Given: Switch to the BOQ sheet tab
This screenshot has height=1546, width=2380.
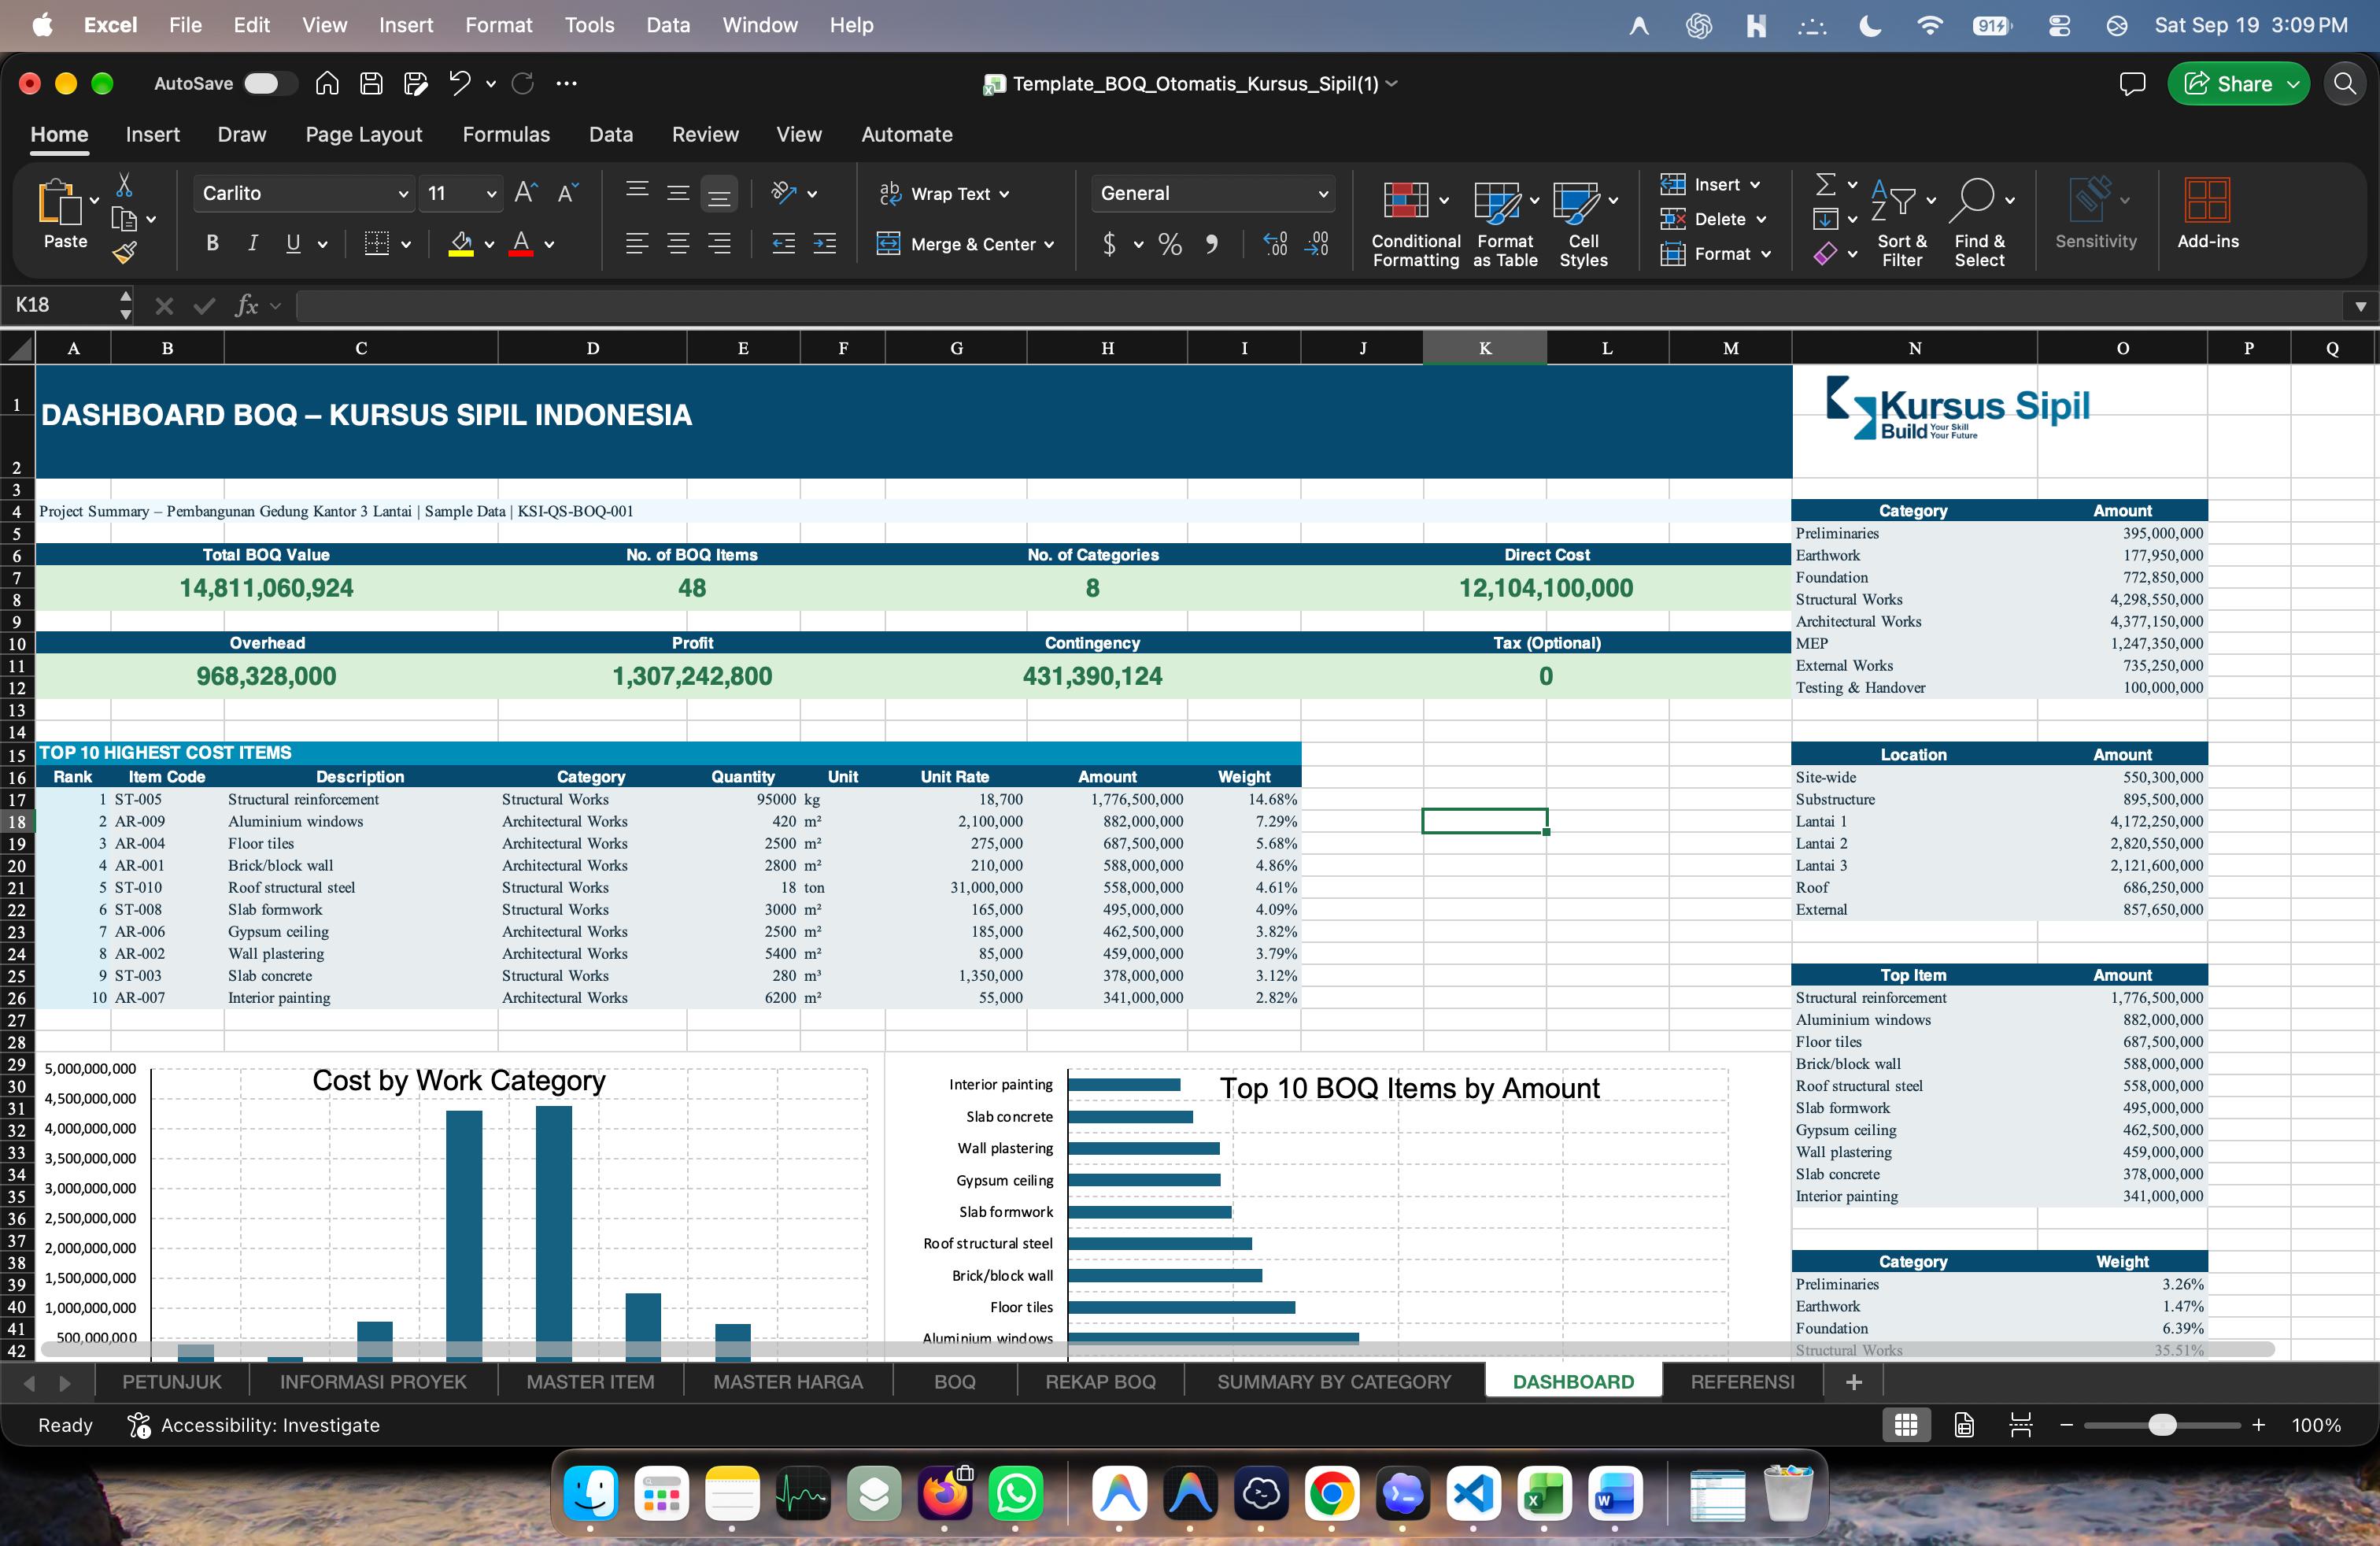Looking at the screenshot, I should point(955,1382).
